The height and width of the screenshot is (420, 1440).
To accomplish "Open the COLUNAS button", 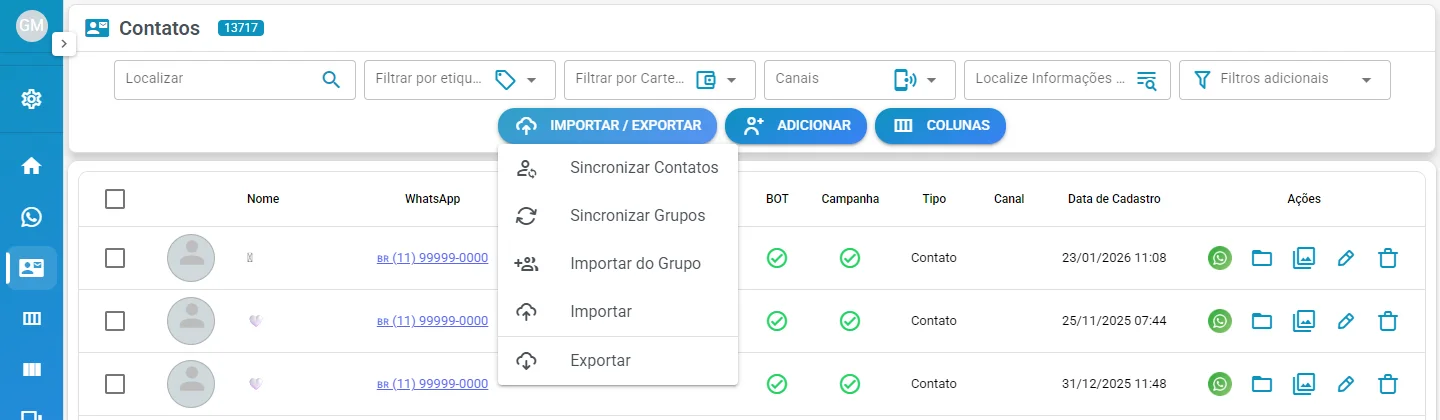I will point(940,126).
